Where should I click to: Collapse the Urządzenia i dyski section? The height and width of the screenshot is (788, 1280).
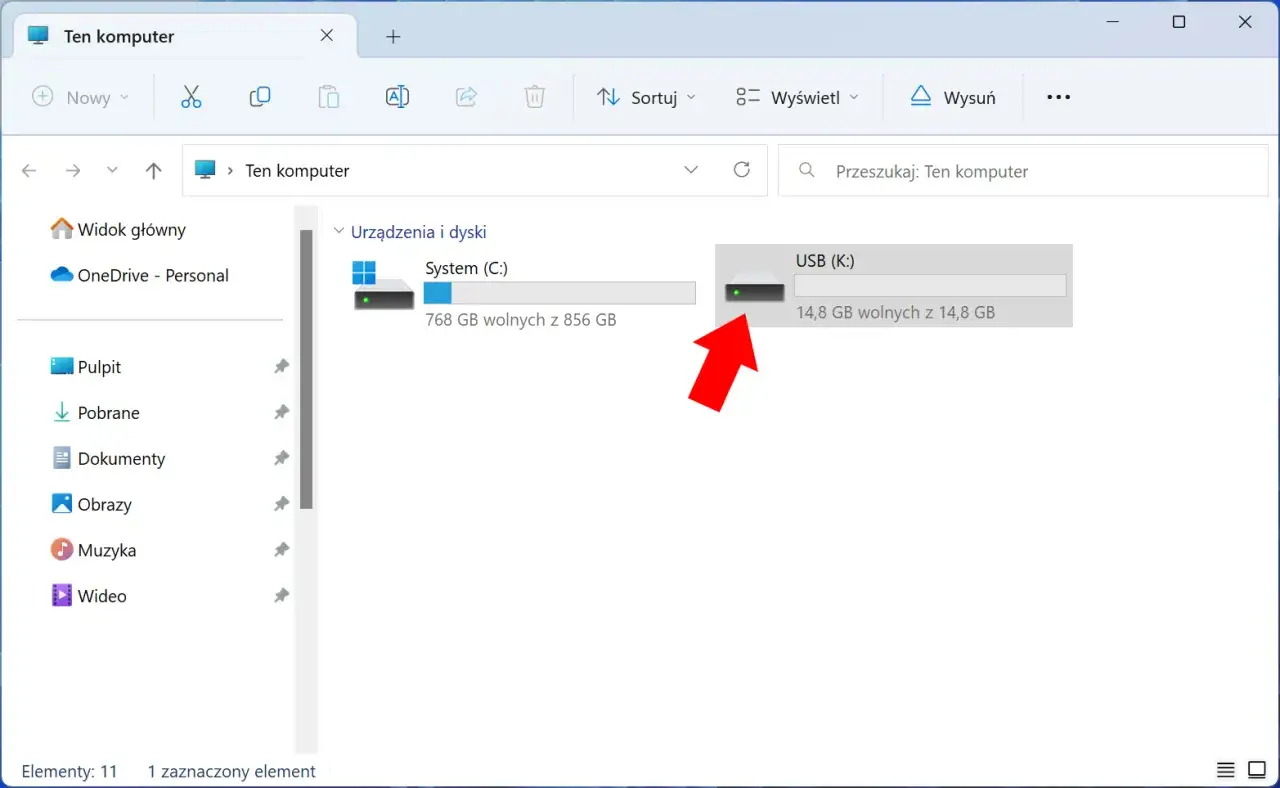[339, 230]
